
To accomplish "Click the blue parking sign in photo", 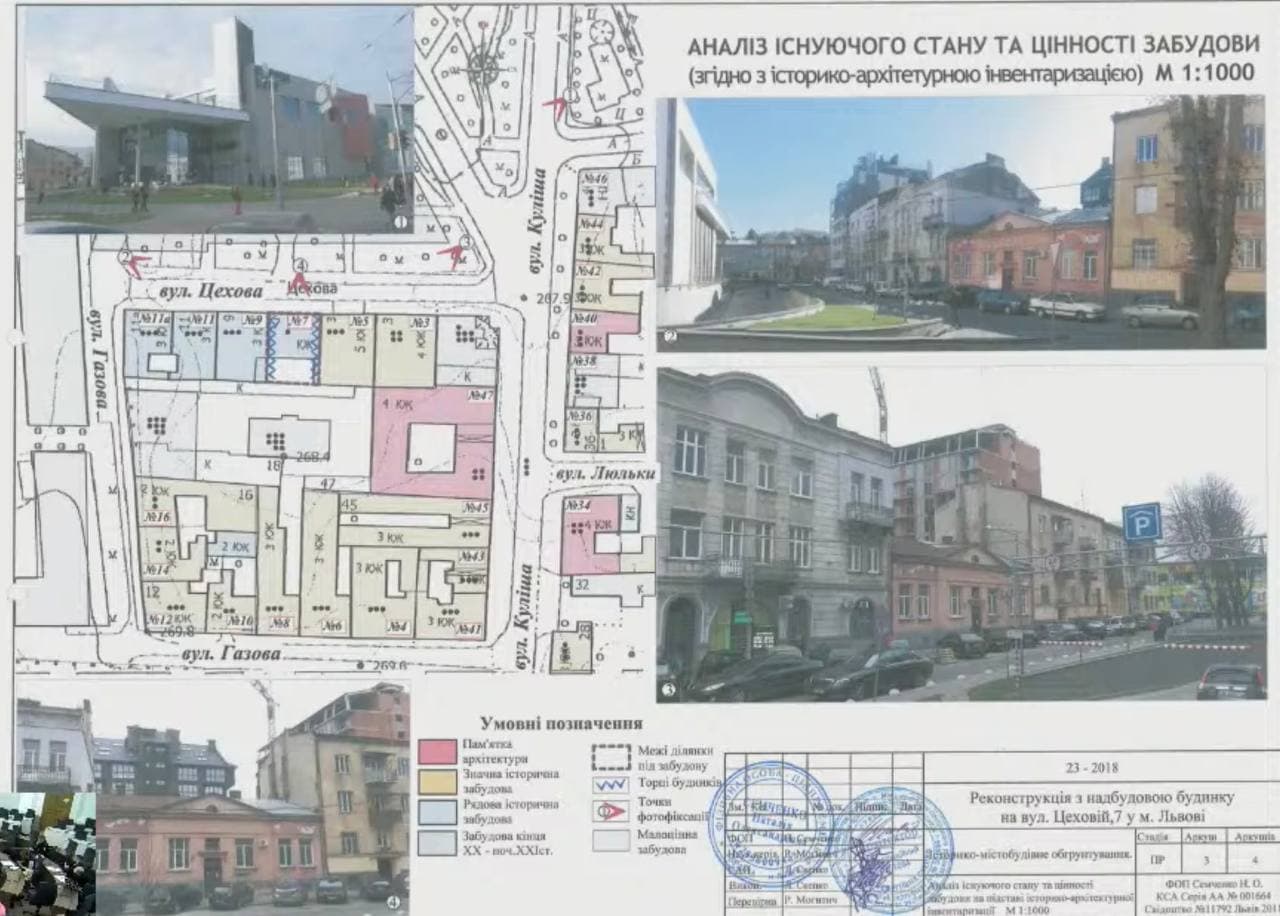I will [x=1141, y=522].
